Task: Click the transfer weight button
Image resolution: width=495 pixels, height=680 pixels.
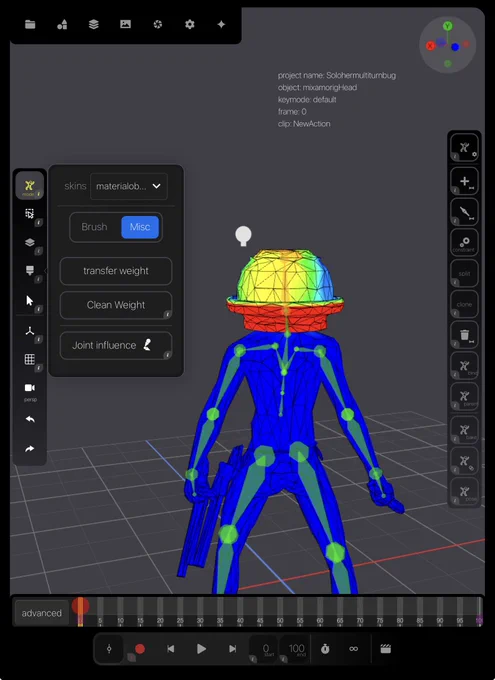Action: [116, 271]
